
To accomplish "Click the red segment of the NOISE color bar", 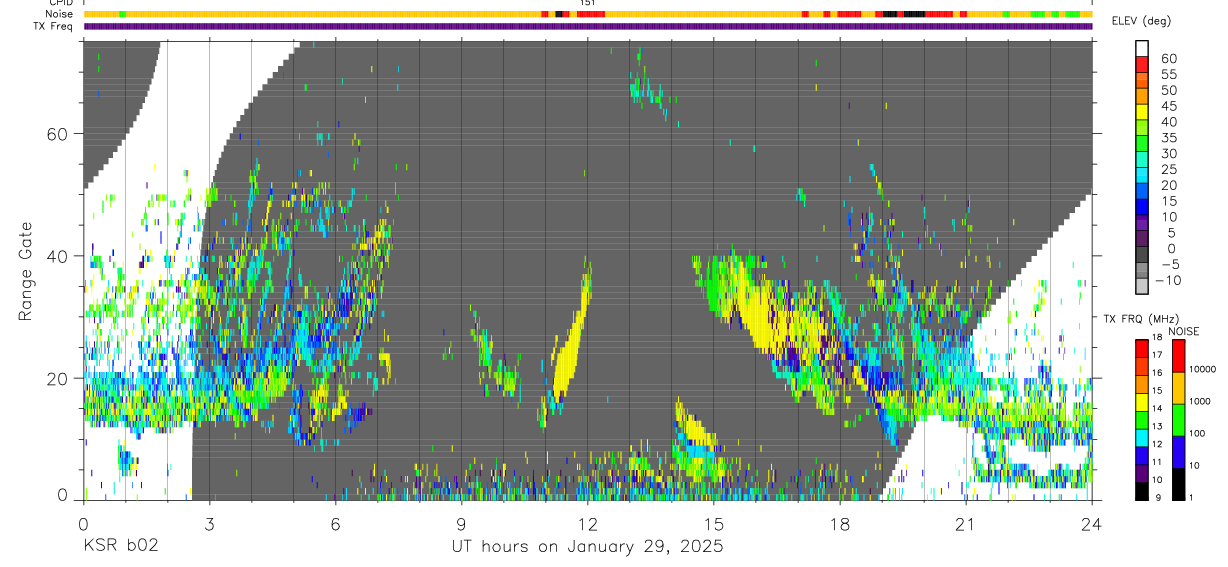I will point(1178,356).
